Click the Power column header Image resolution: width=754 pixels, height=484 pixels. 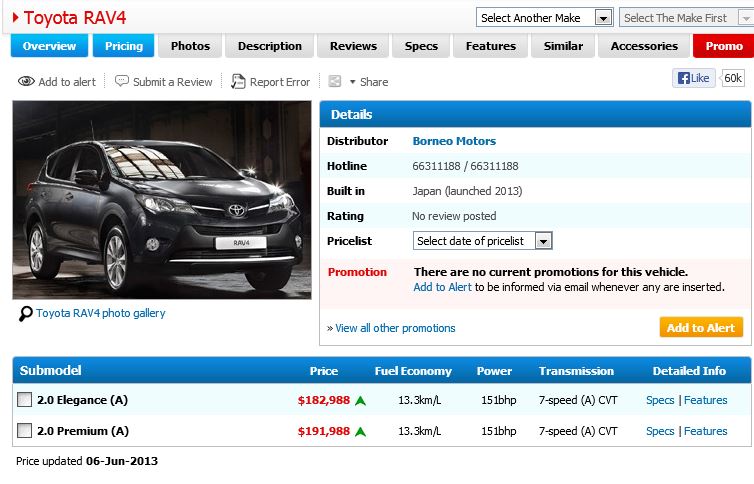pos(494,371)
